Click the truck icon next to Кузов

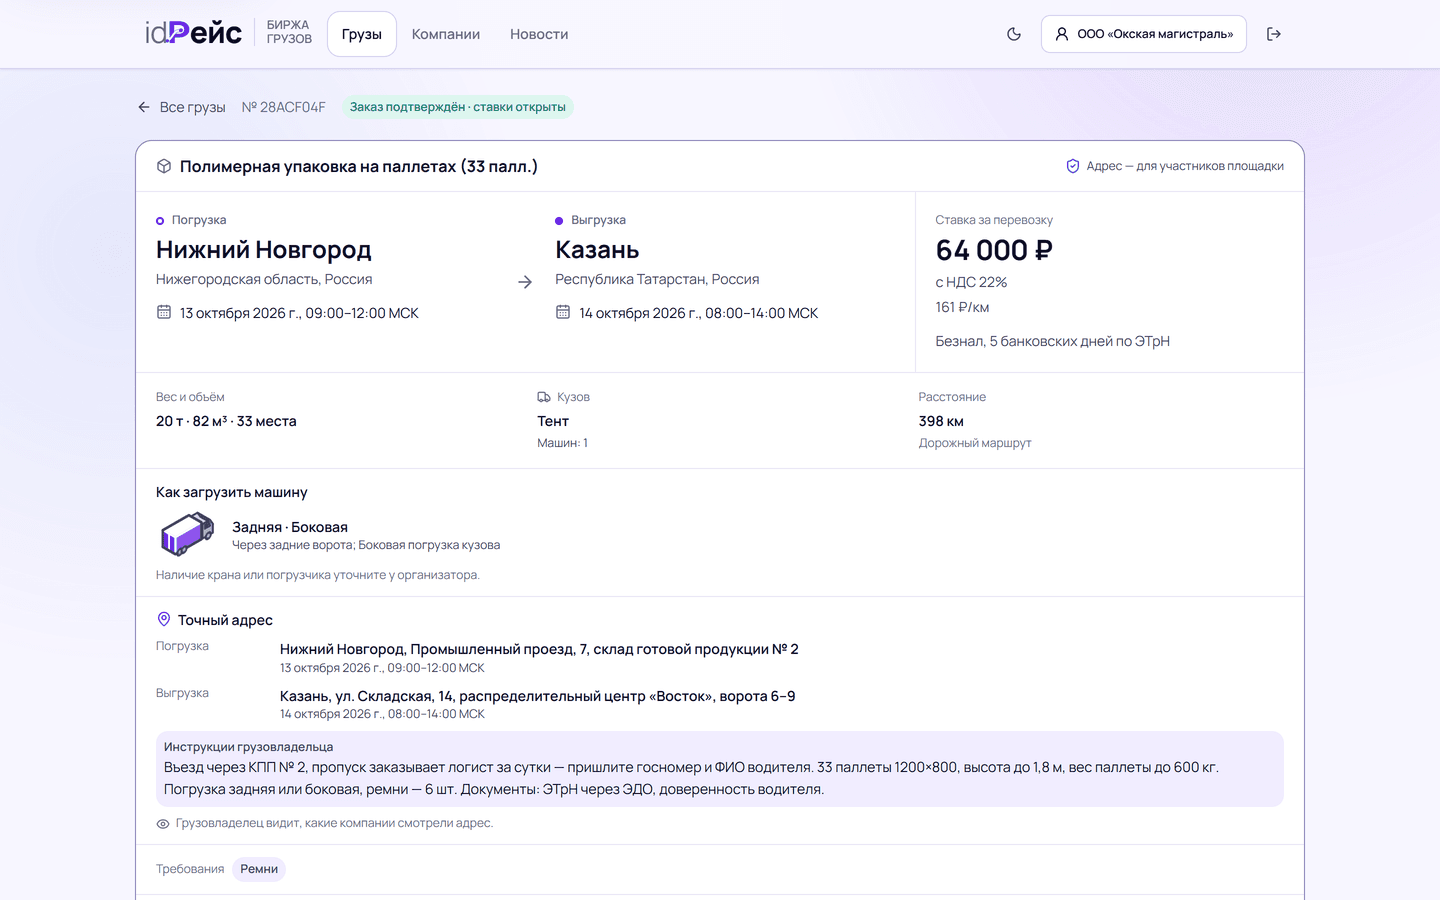pos(544,397)
